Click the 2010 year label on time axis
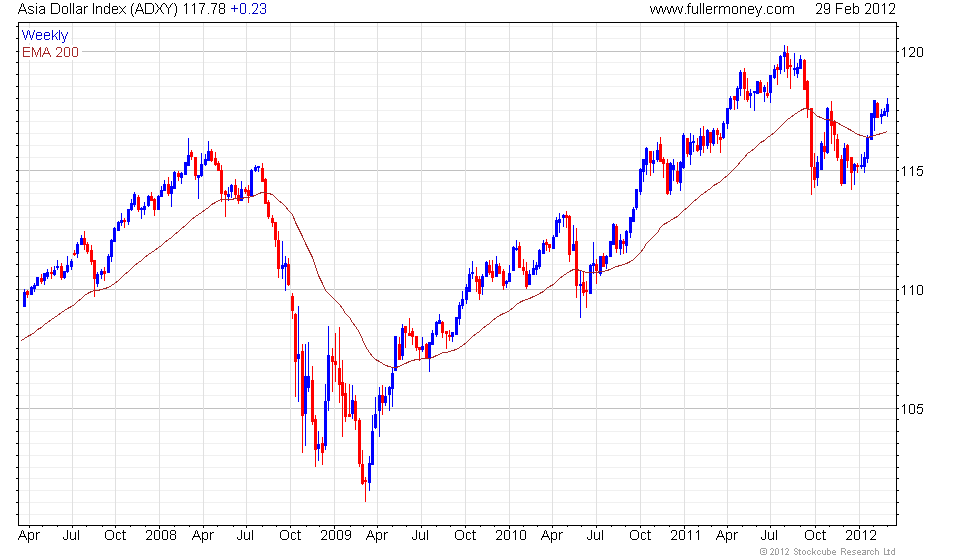980x560 pixels. [x=511, y=536]
